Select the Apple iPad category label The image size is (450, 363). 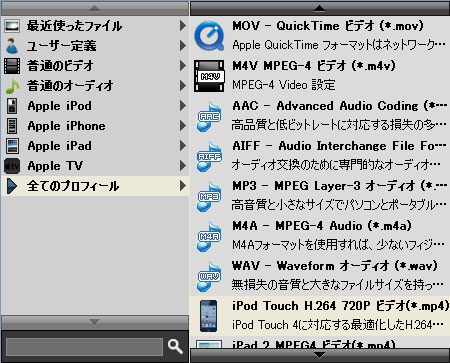coord(60,146)
